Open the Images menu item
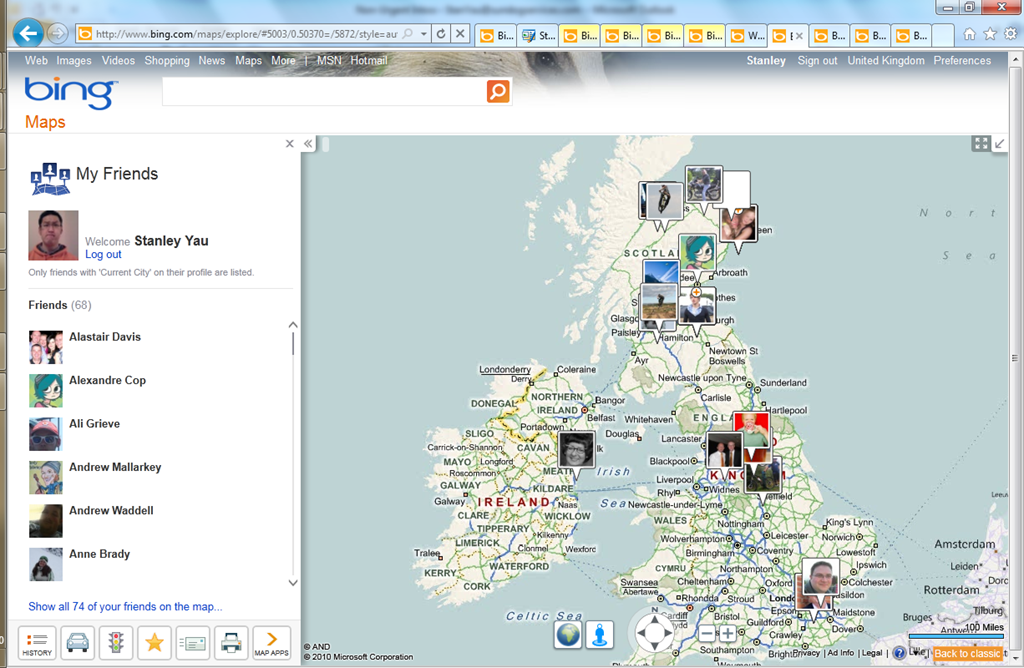The height and width of the screenshot is (668, 1024). tap(74, 61)
